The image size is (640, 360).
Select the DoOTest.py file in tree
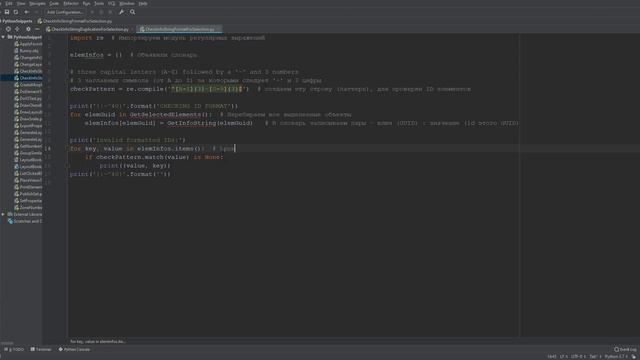[x=28, y=98]
